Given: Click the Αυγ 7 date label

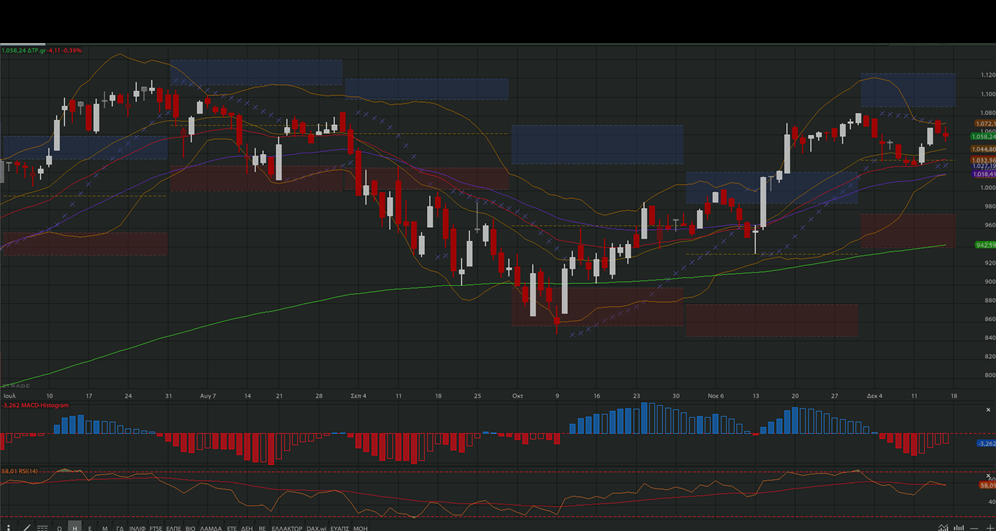Looking at the screenshot, I should click(x=207, y=396).
